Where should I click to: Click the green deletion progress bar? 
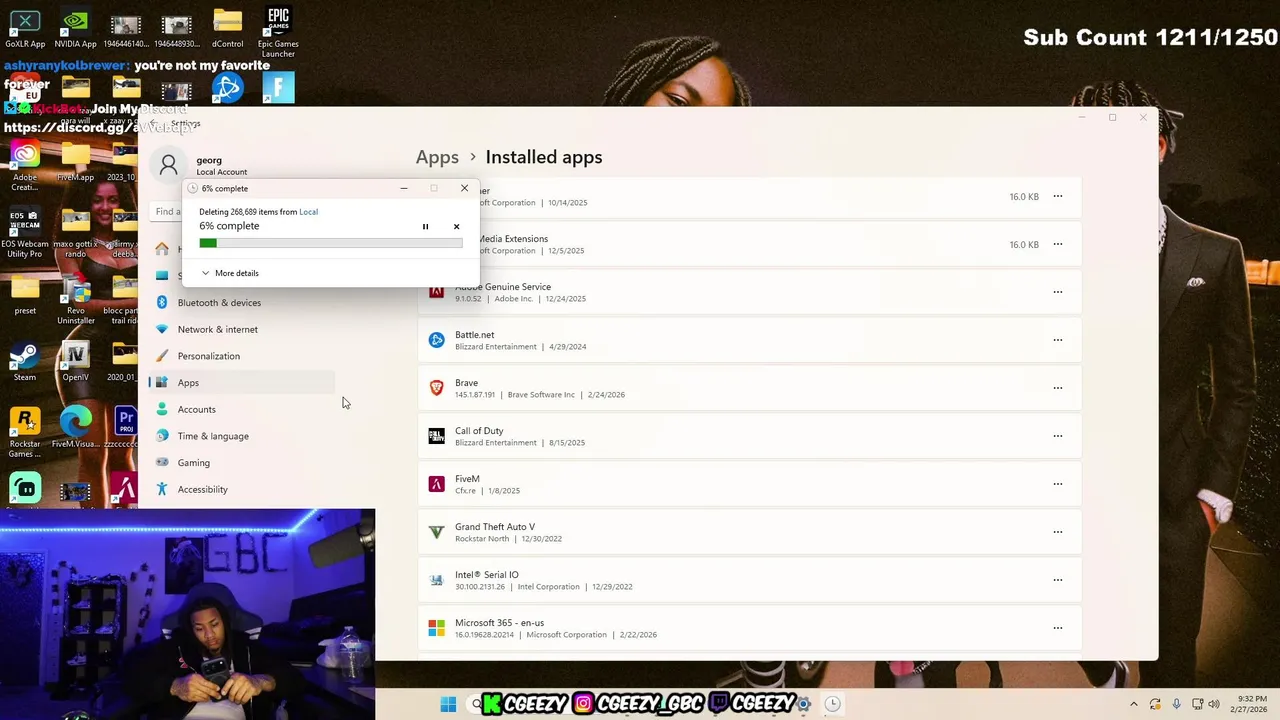point(330,243)
